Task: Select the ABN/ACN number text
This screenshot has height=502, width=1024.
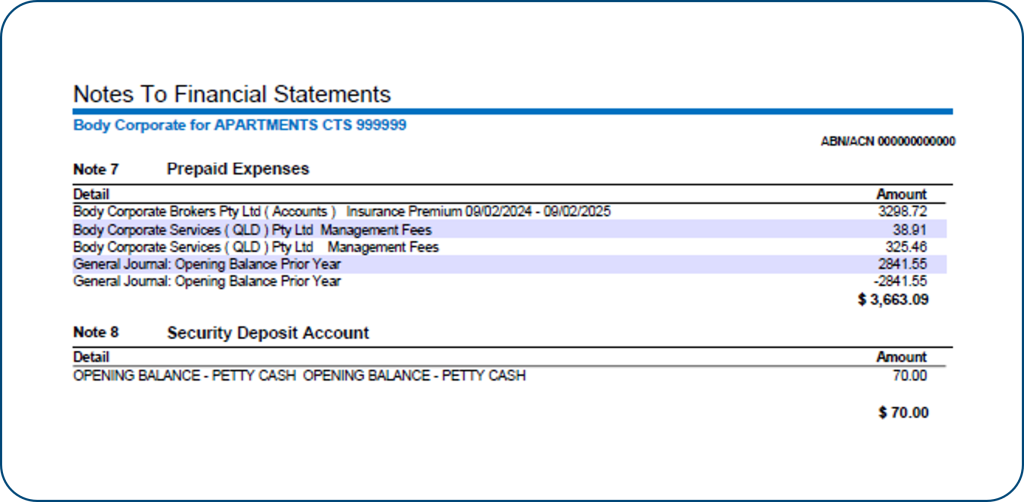Action: point(887,142)
